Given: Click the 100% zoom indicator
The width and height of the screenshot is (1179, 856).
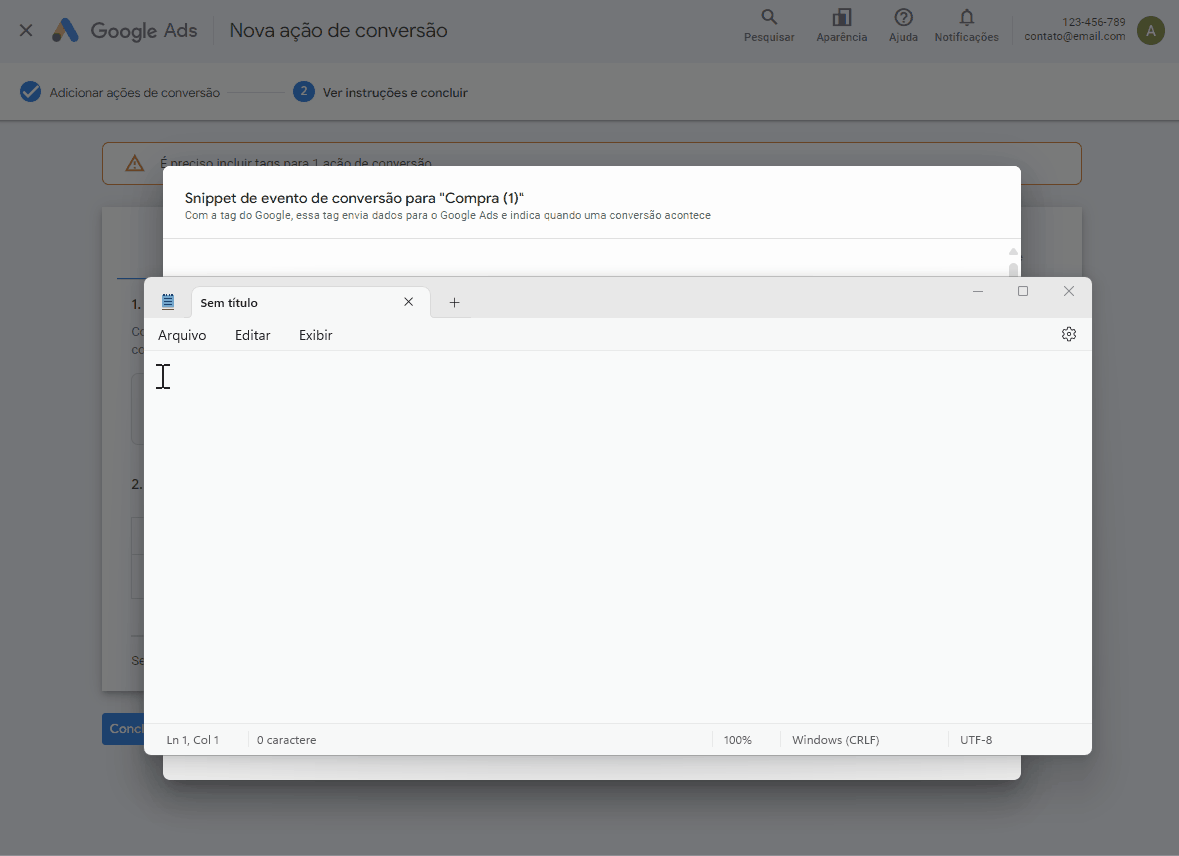Looking at the screenshot, I should tap(738, 740).
